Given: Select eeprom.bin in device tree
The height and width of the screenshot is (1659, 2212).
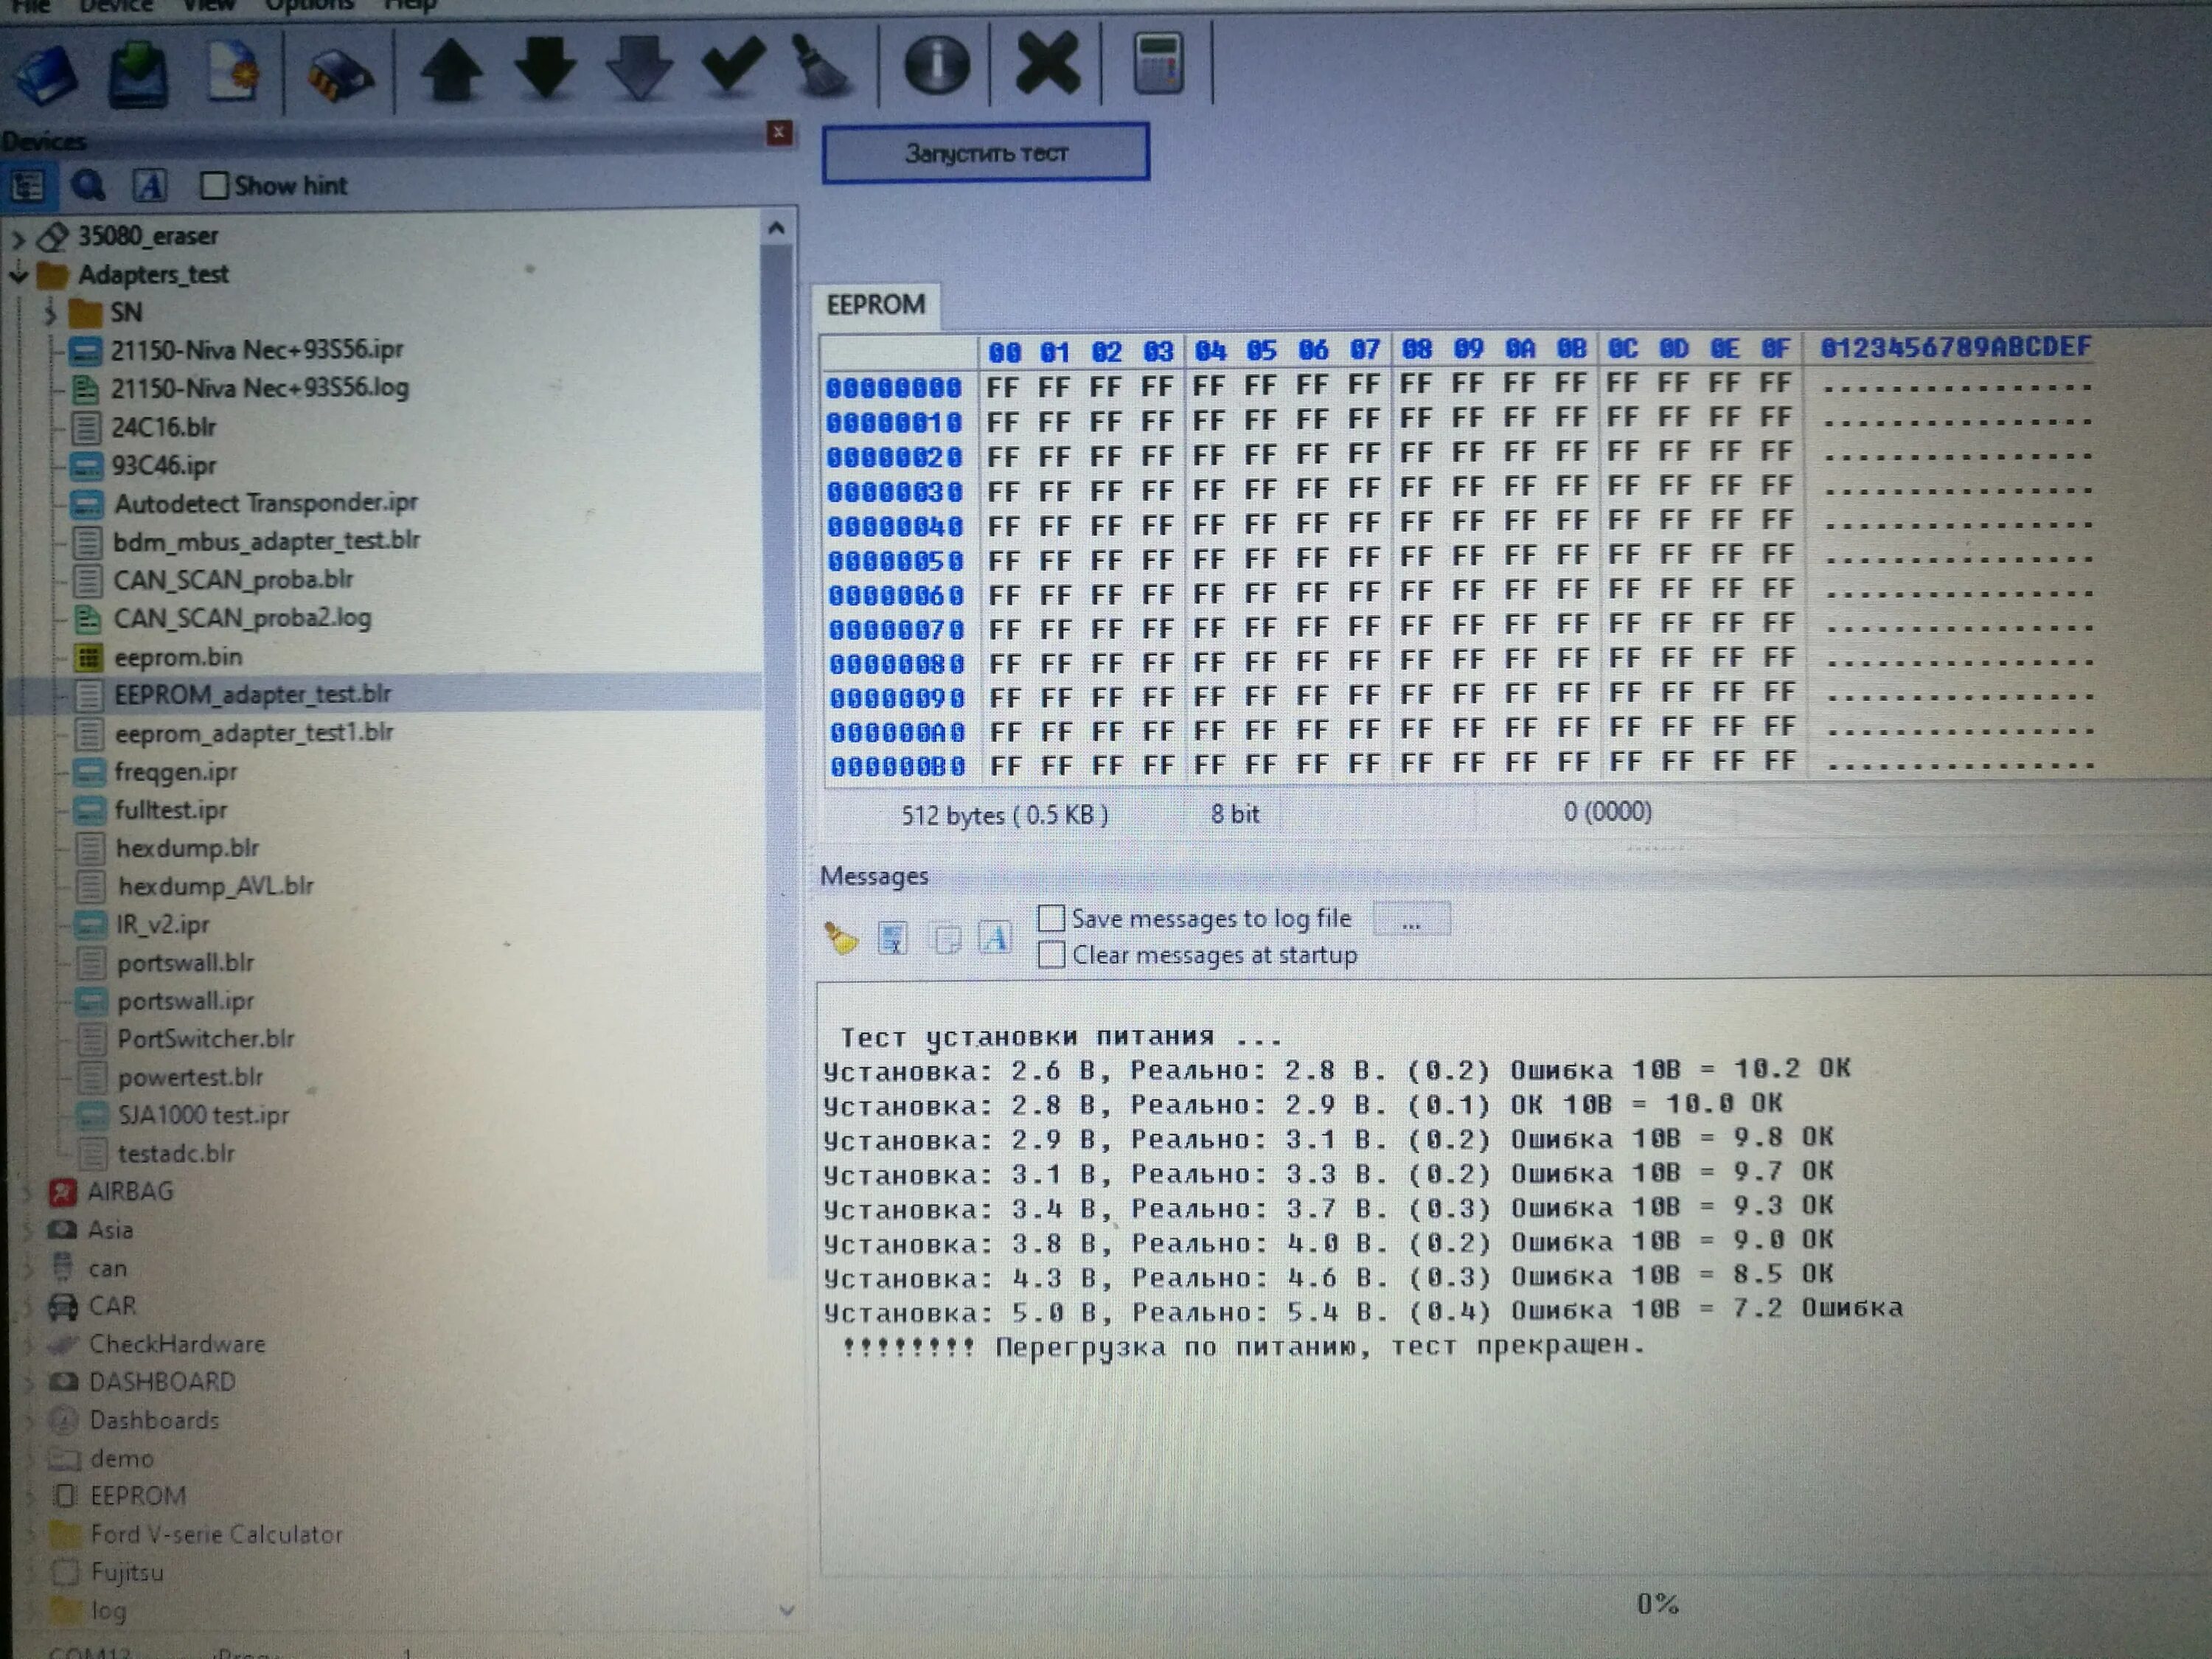Looking at the screenshot, I should [x=178, y=657].
